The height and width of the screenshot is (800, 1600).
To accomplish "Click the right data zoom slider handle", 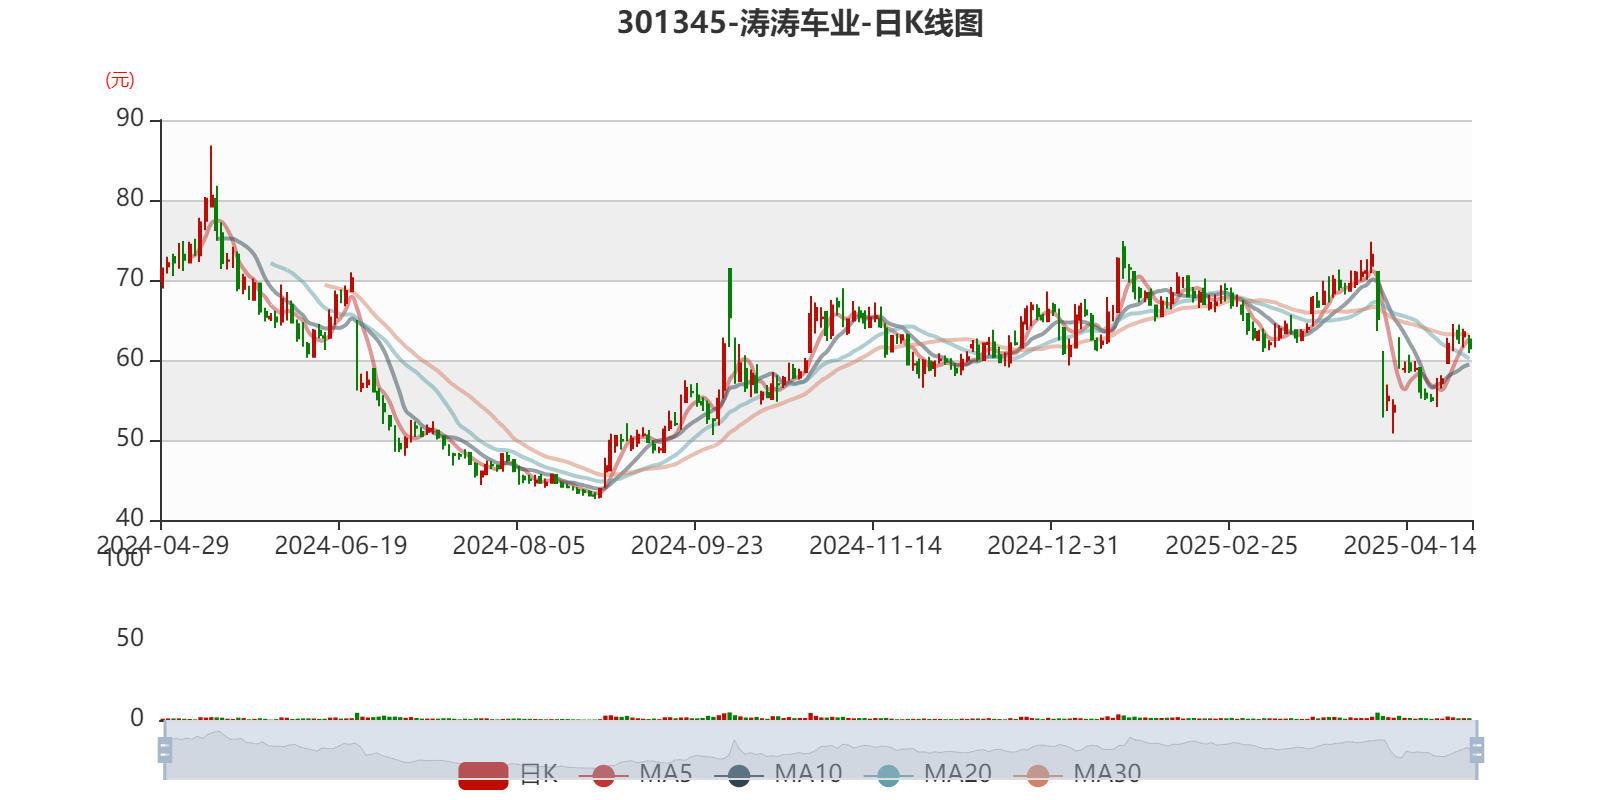I will pyautogui.click(x=1478, y=749).
